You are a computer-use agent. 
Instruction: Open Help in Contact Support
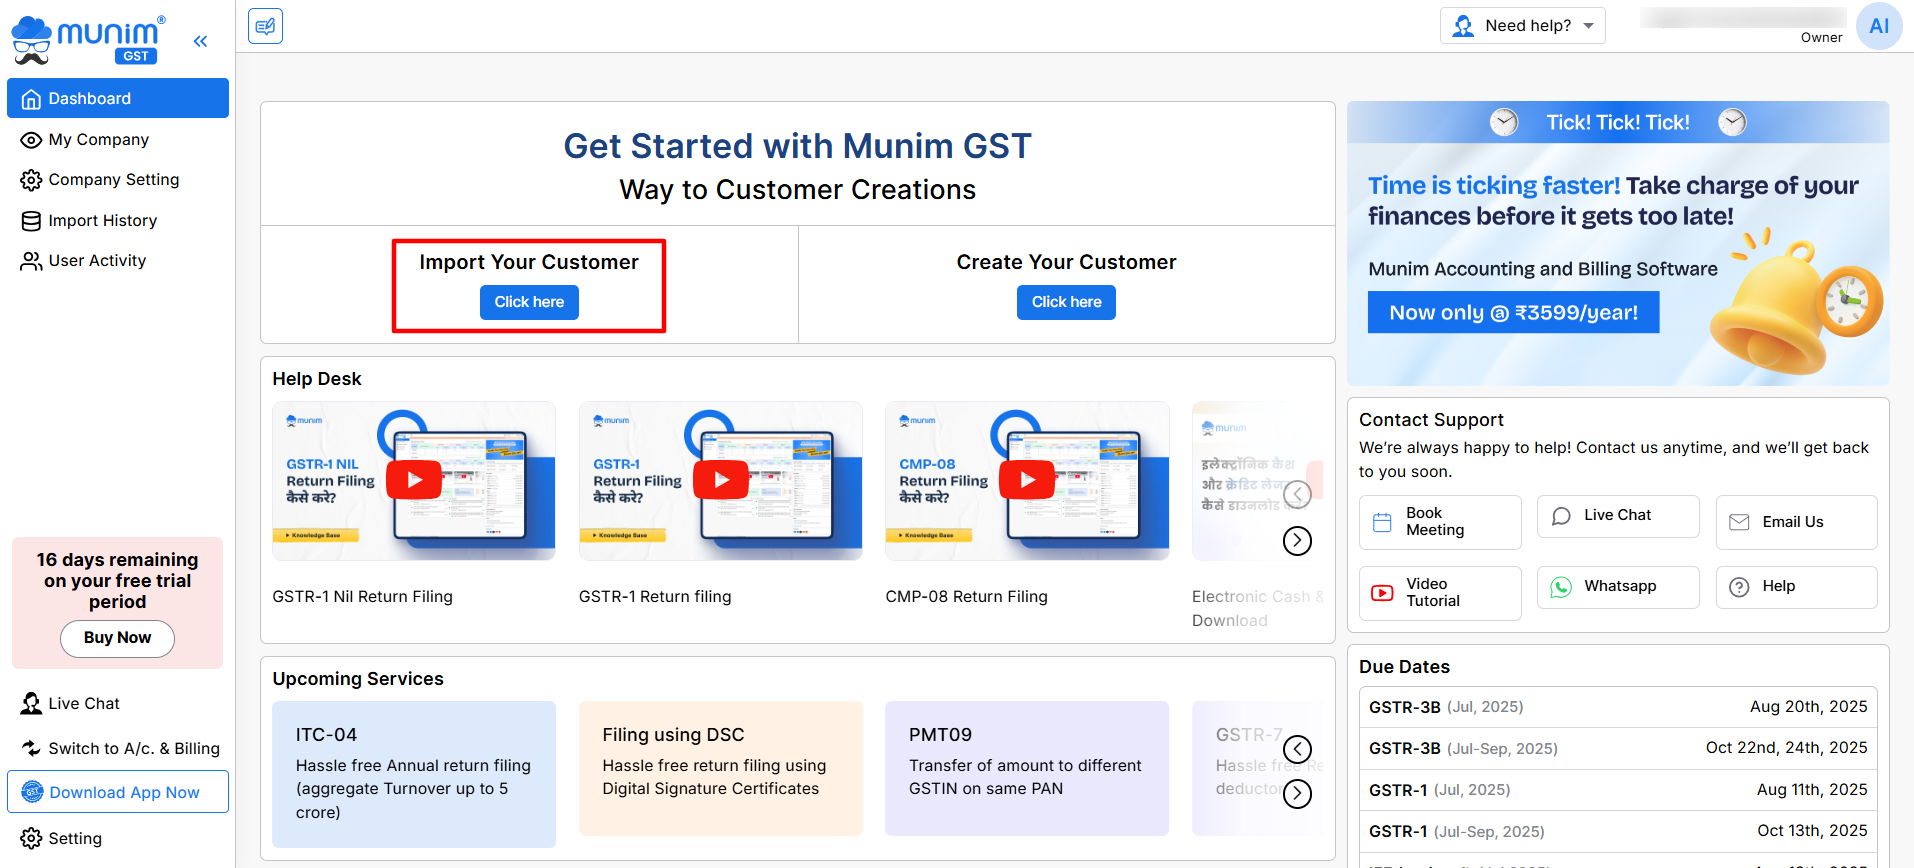pyautogui.click(x=1796, y=587)
